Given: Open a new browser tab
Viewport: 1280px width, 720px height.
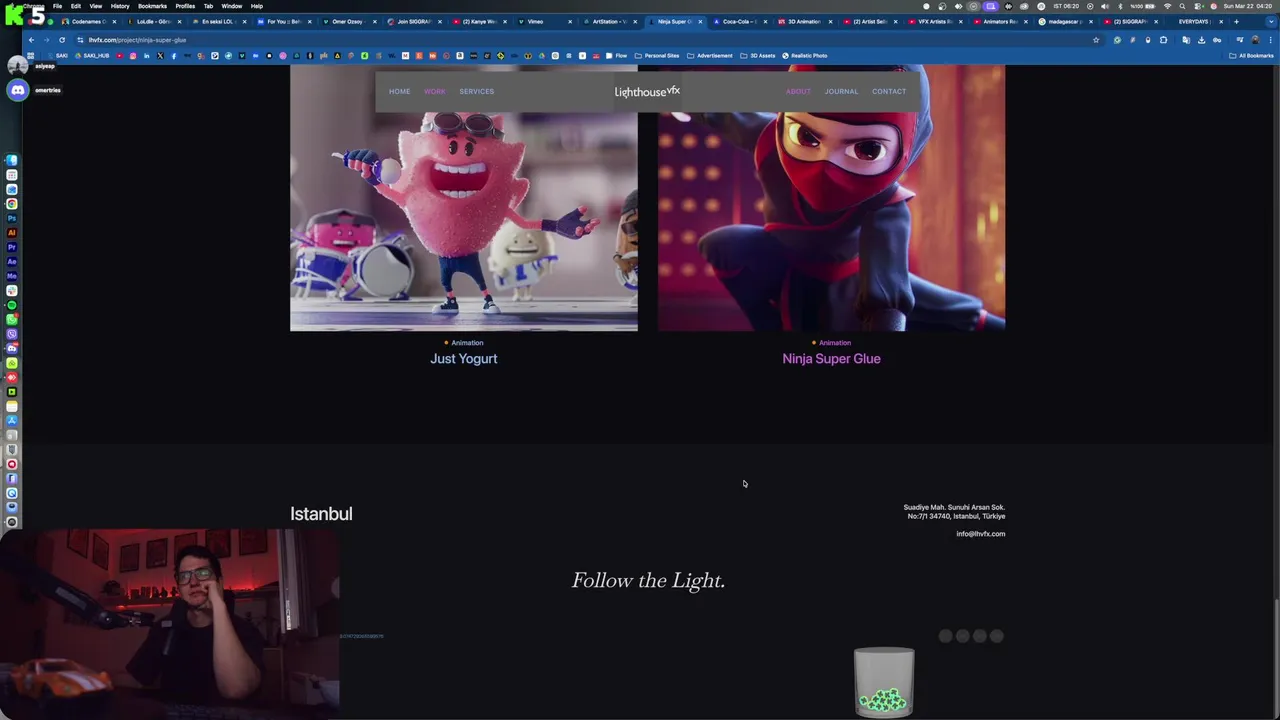Looking at the screenshot, I should 1236,22.
